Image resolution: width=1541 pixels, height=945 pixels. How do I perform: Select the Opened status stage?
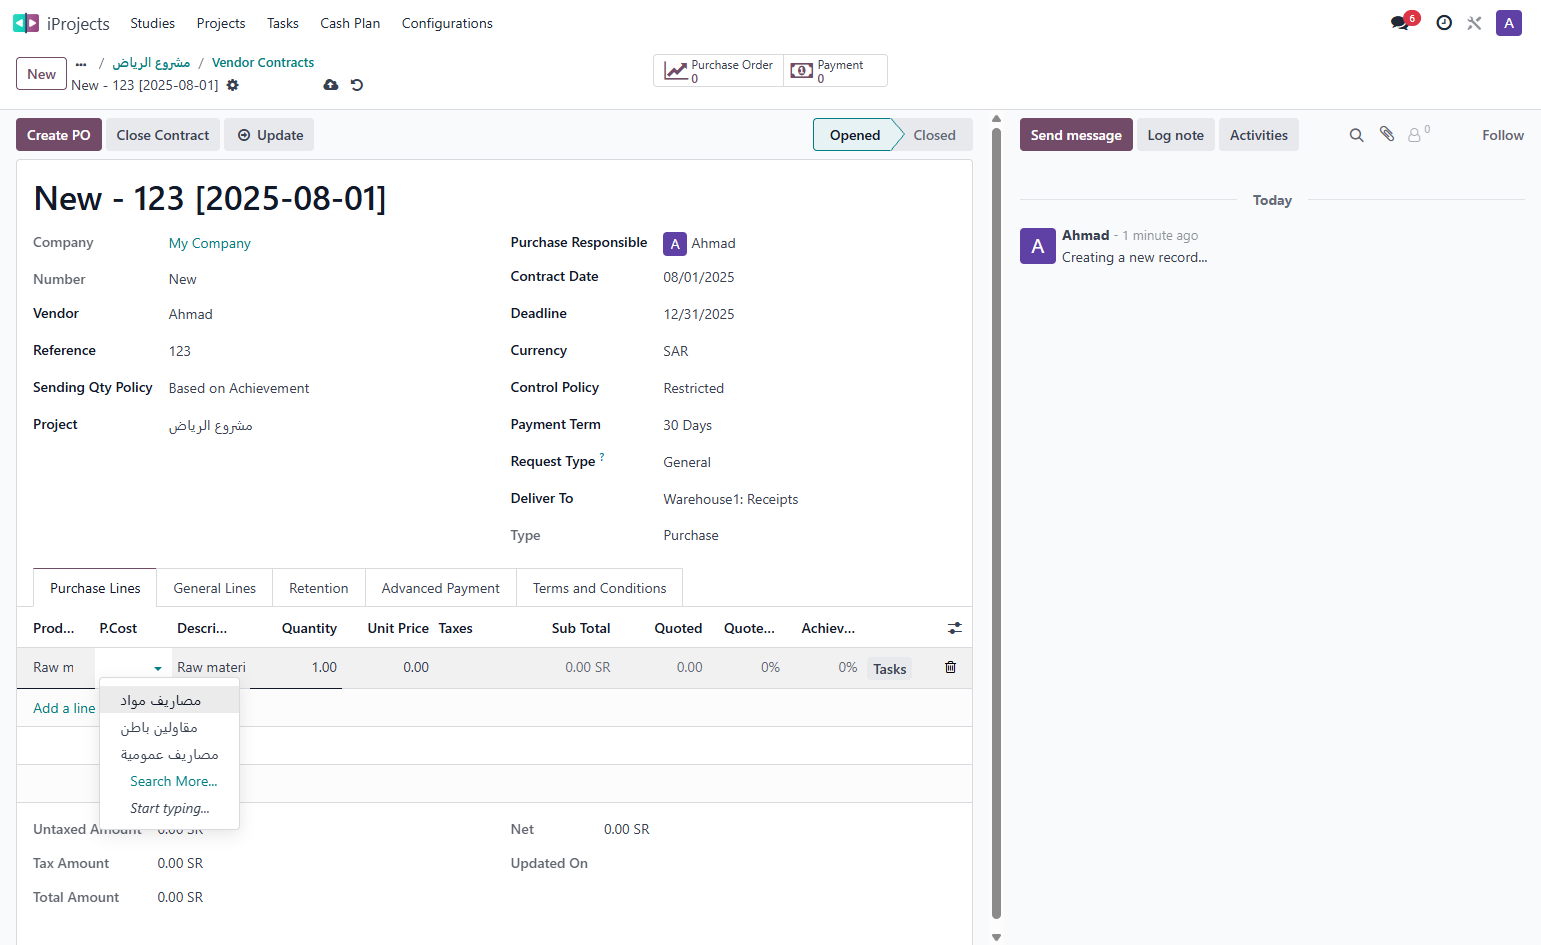pos(855,135)
